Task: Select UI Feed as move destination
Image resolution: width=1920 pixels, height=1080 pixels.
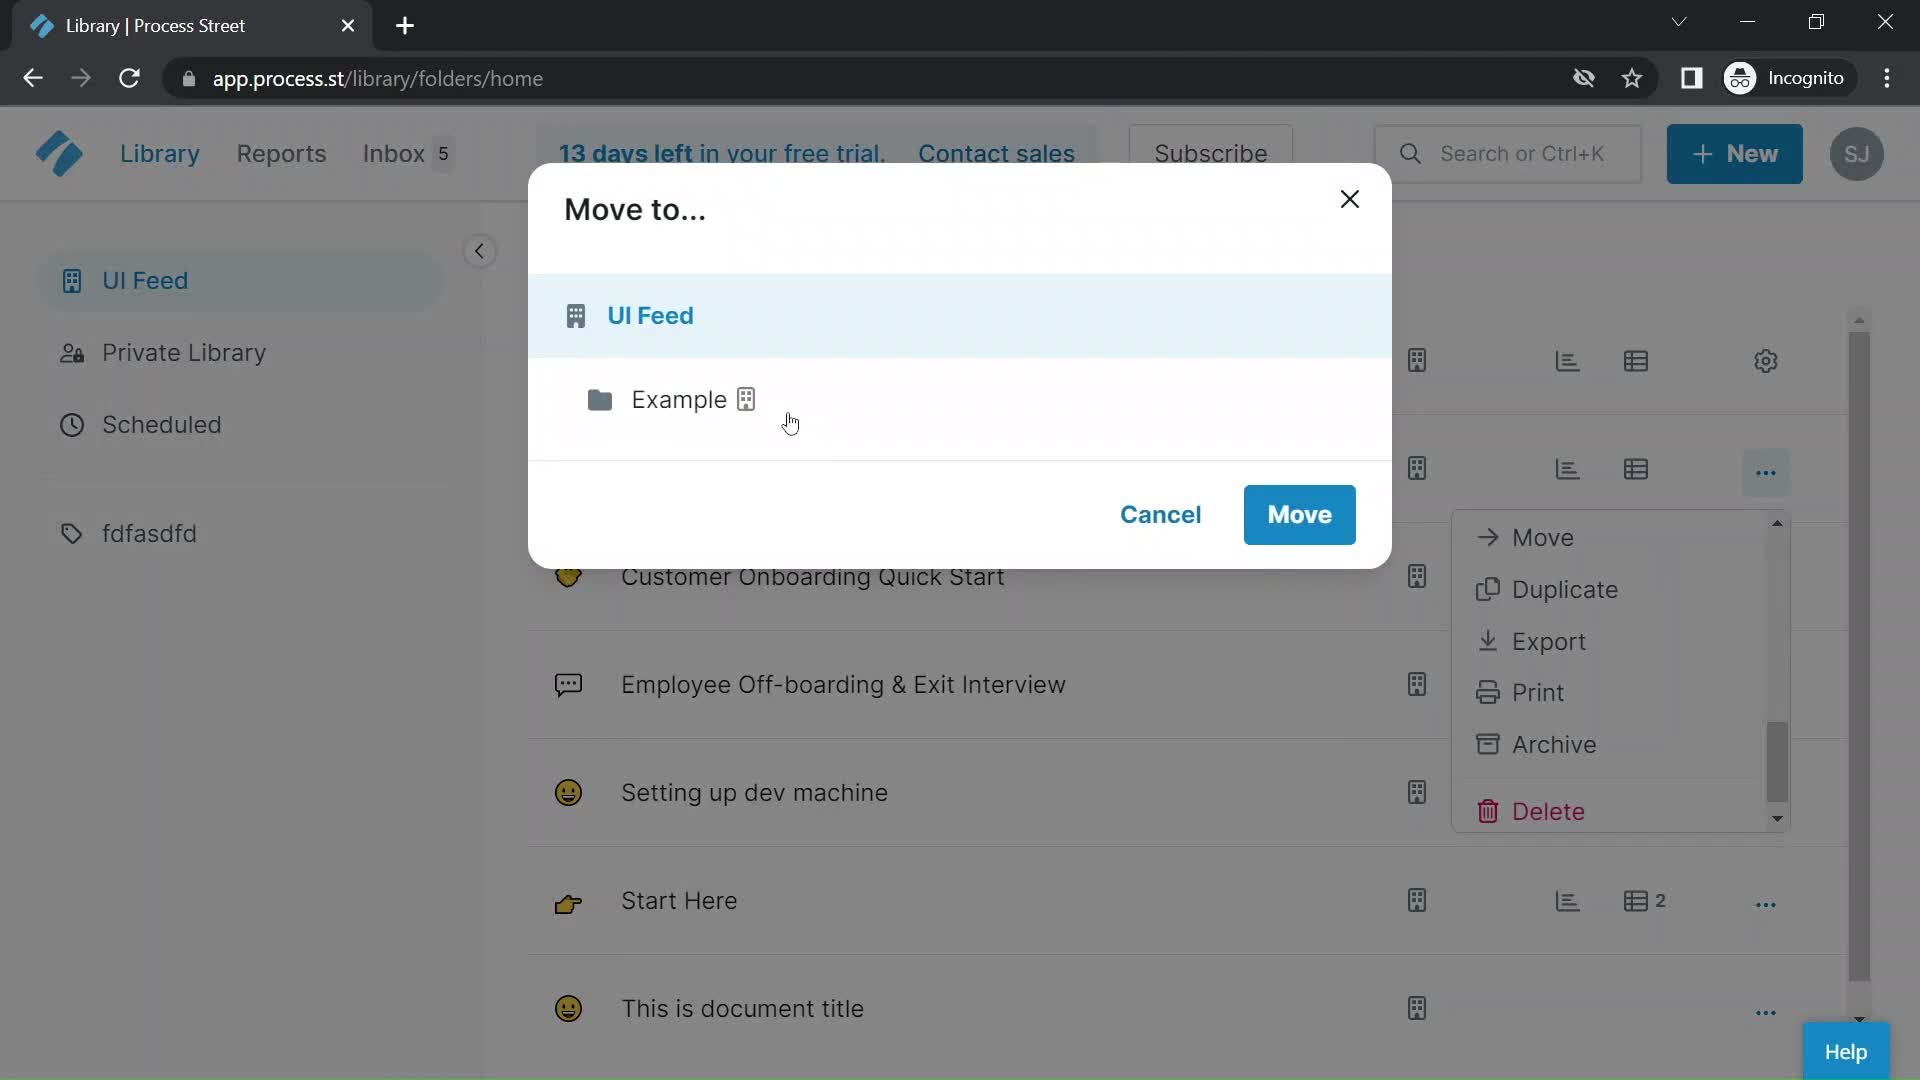Action: (x=651, y=315)
